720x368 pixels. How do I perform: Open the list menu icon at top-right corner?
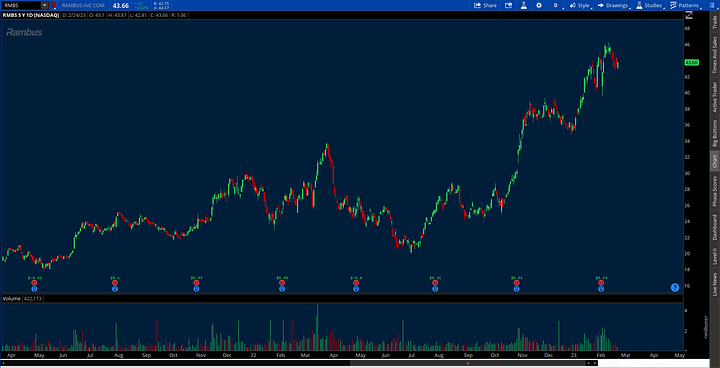(x=711, y=6)
